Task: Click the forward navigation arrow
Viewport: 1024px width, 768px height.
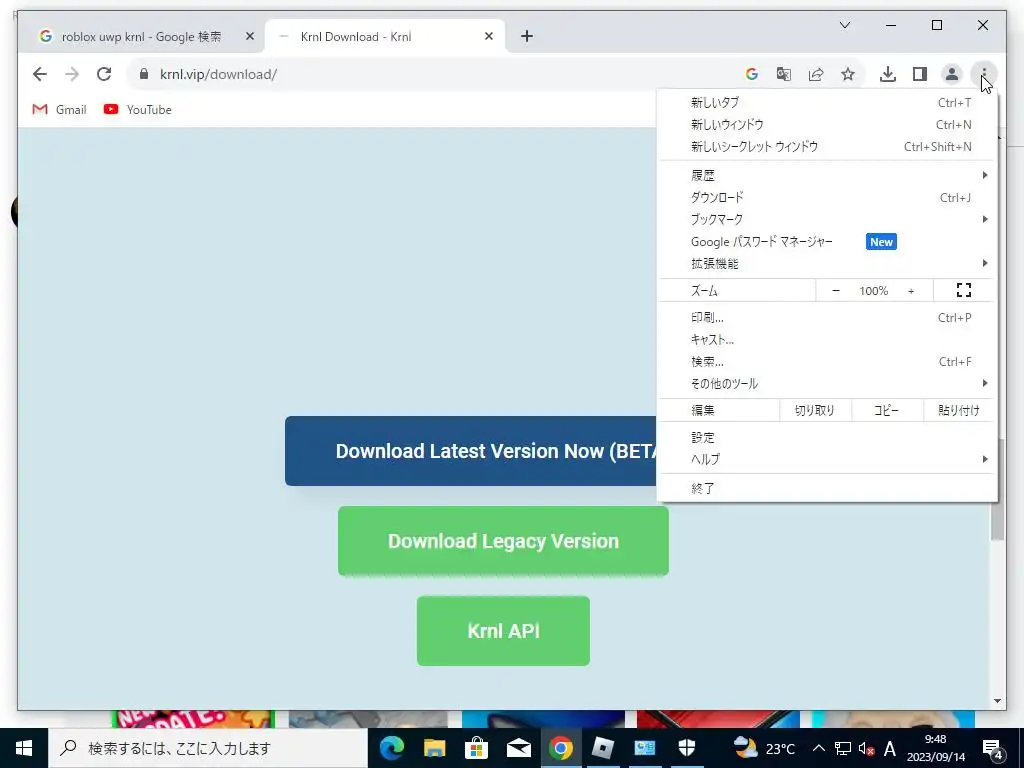Action: click(72, 74)
